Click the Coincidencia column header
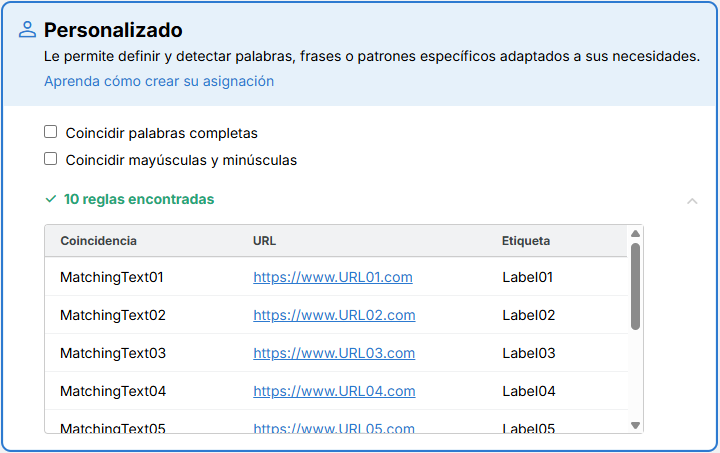The width and height of the screenshot is (720, 453). pos(98,241)
